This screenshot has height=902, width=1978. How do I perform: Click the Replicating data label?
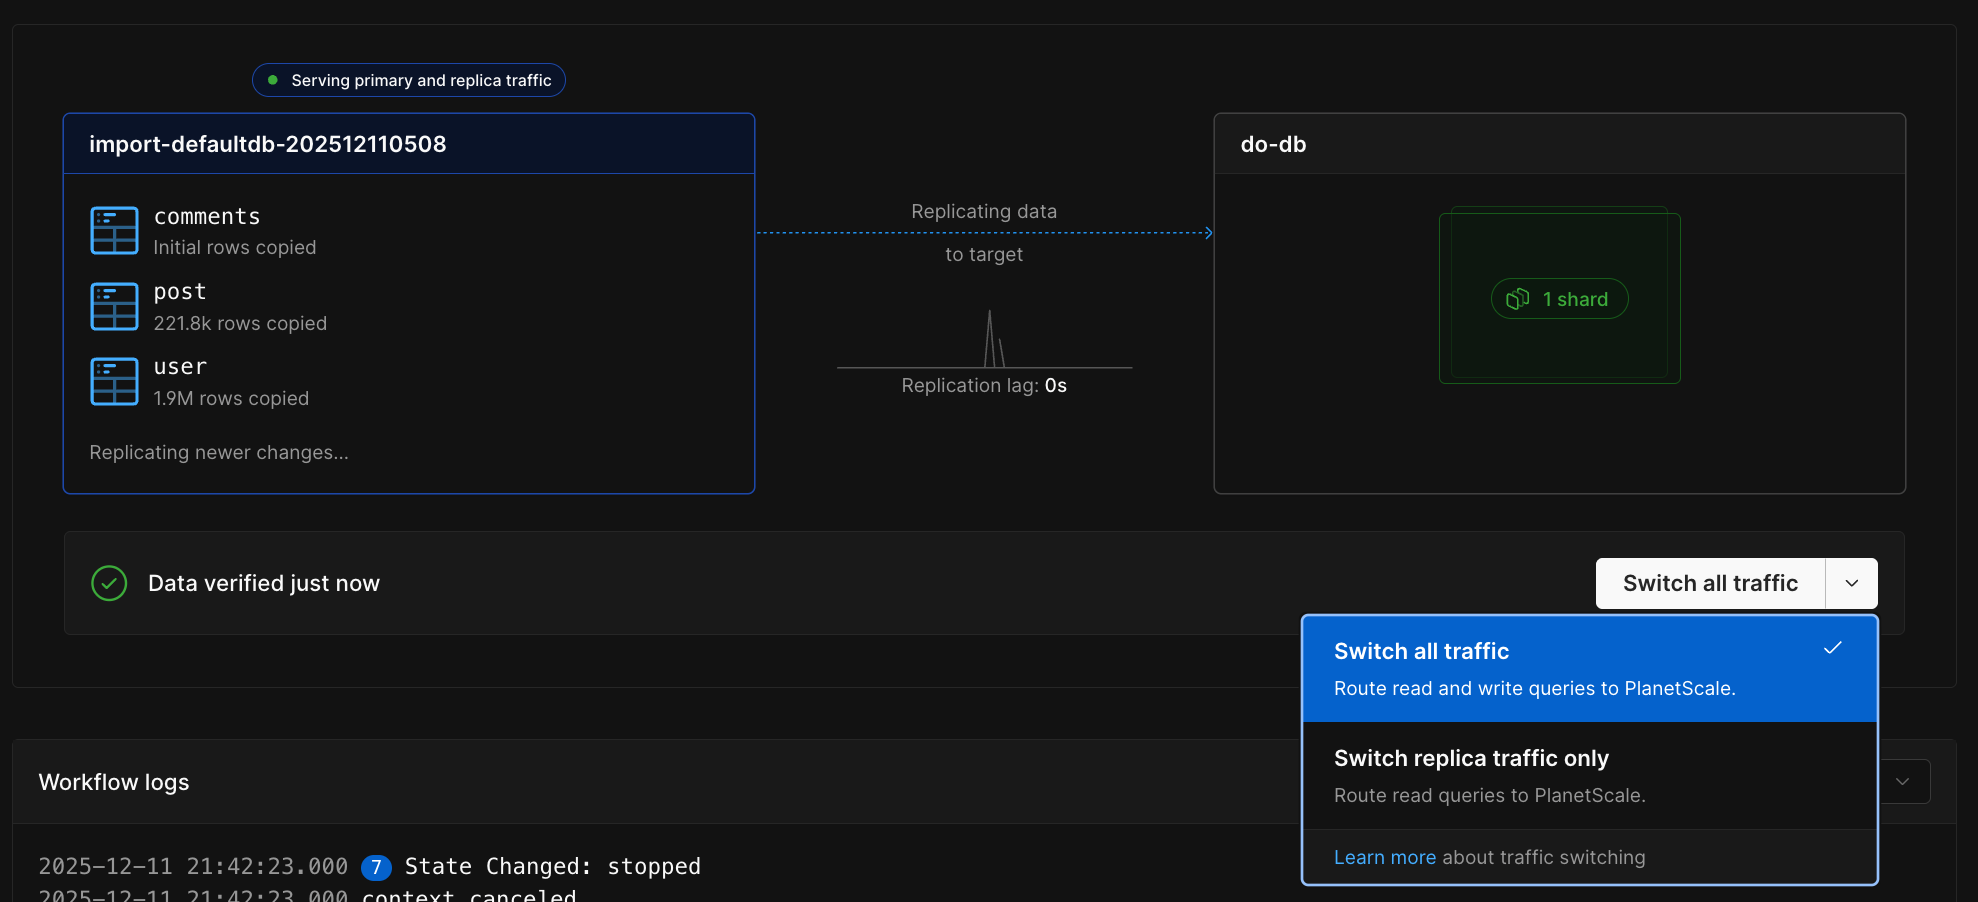click(984, 211)
